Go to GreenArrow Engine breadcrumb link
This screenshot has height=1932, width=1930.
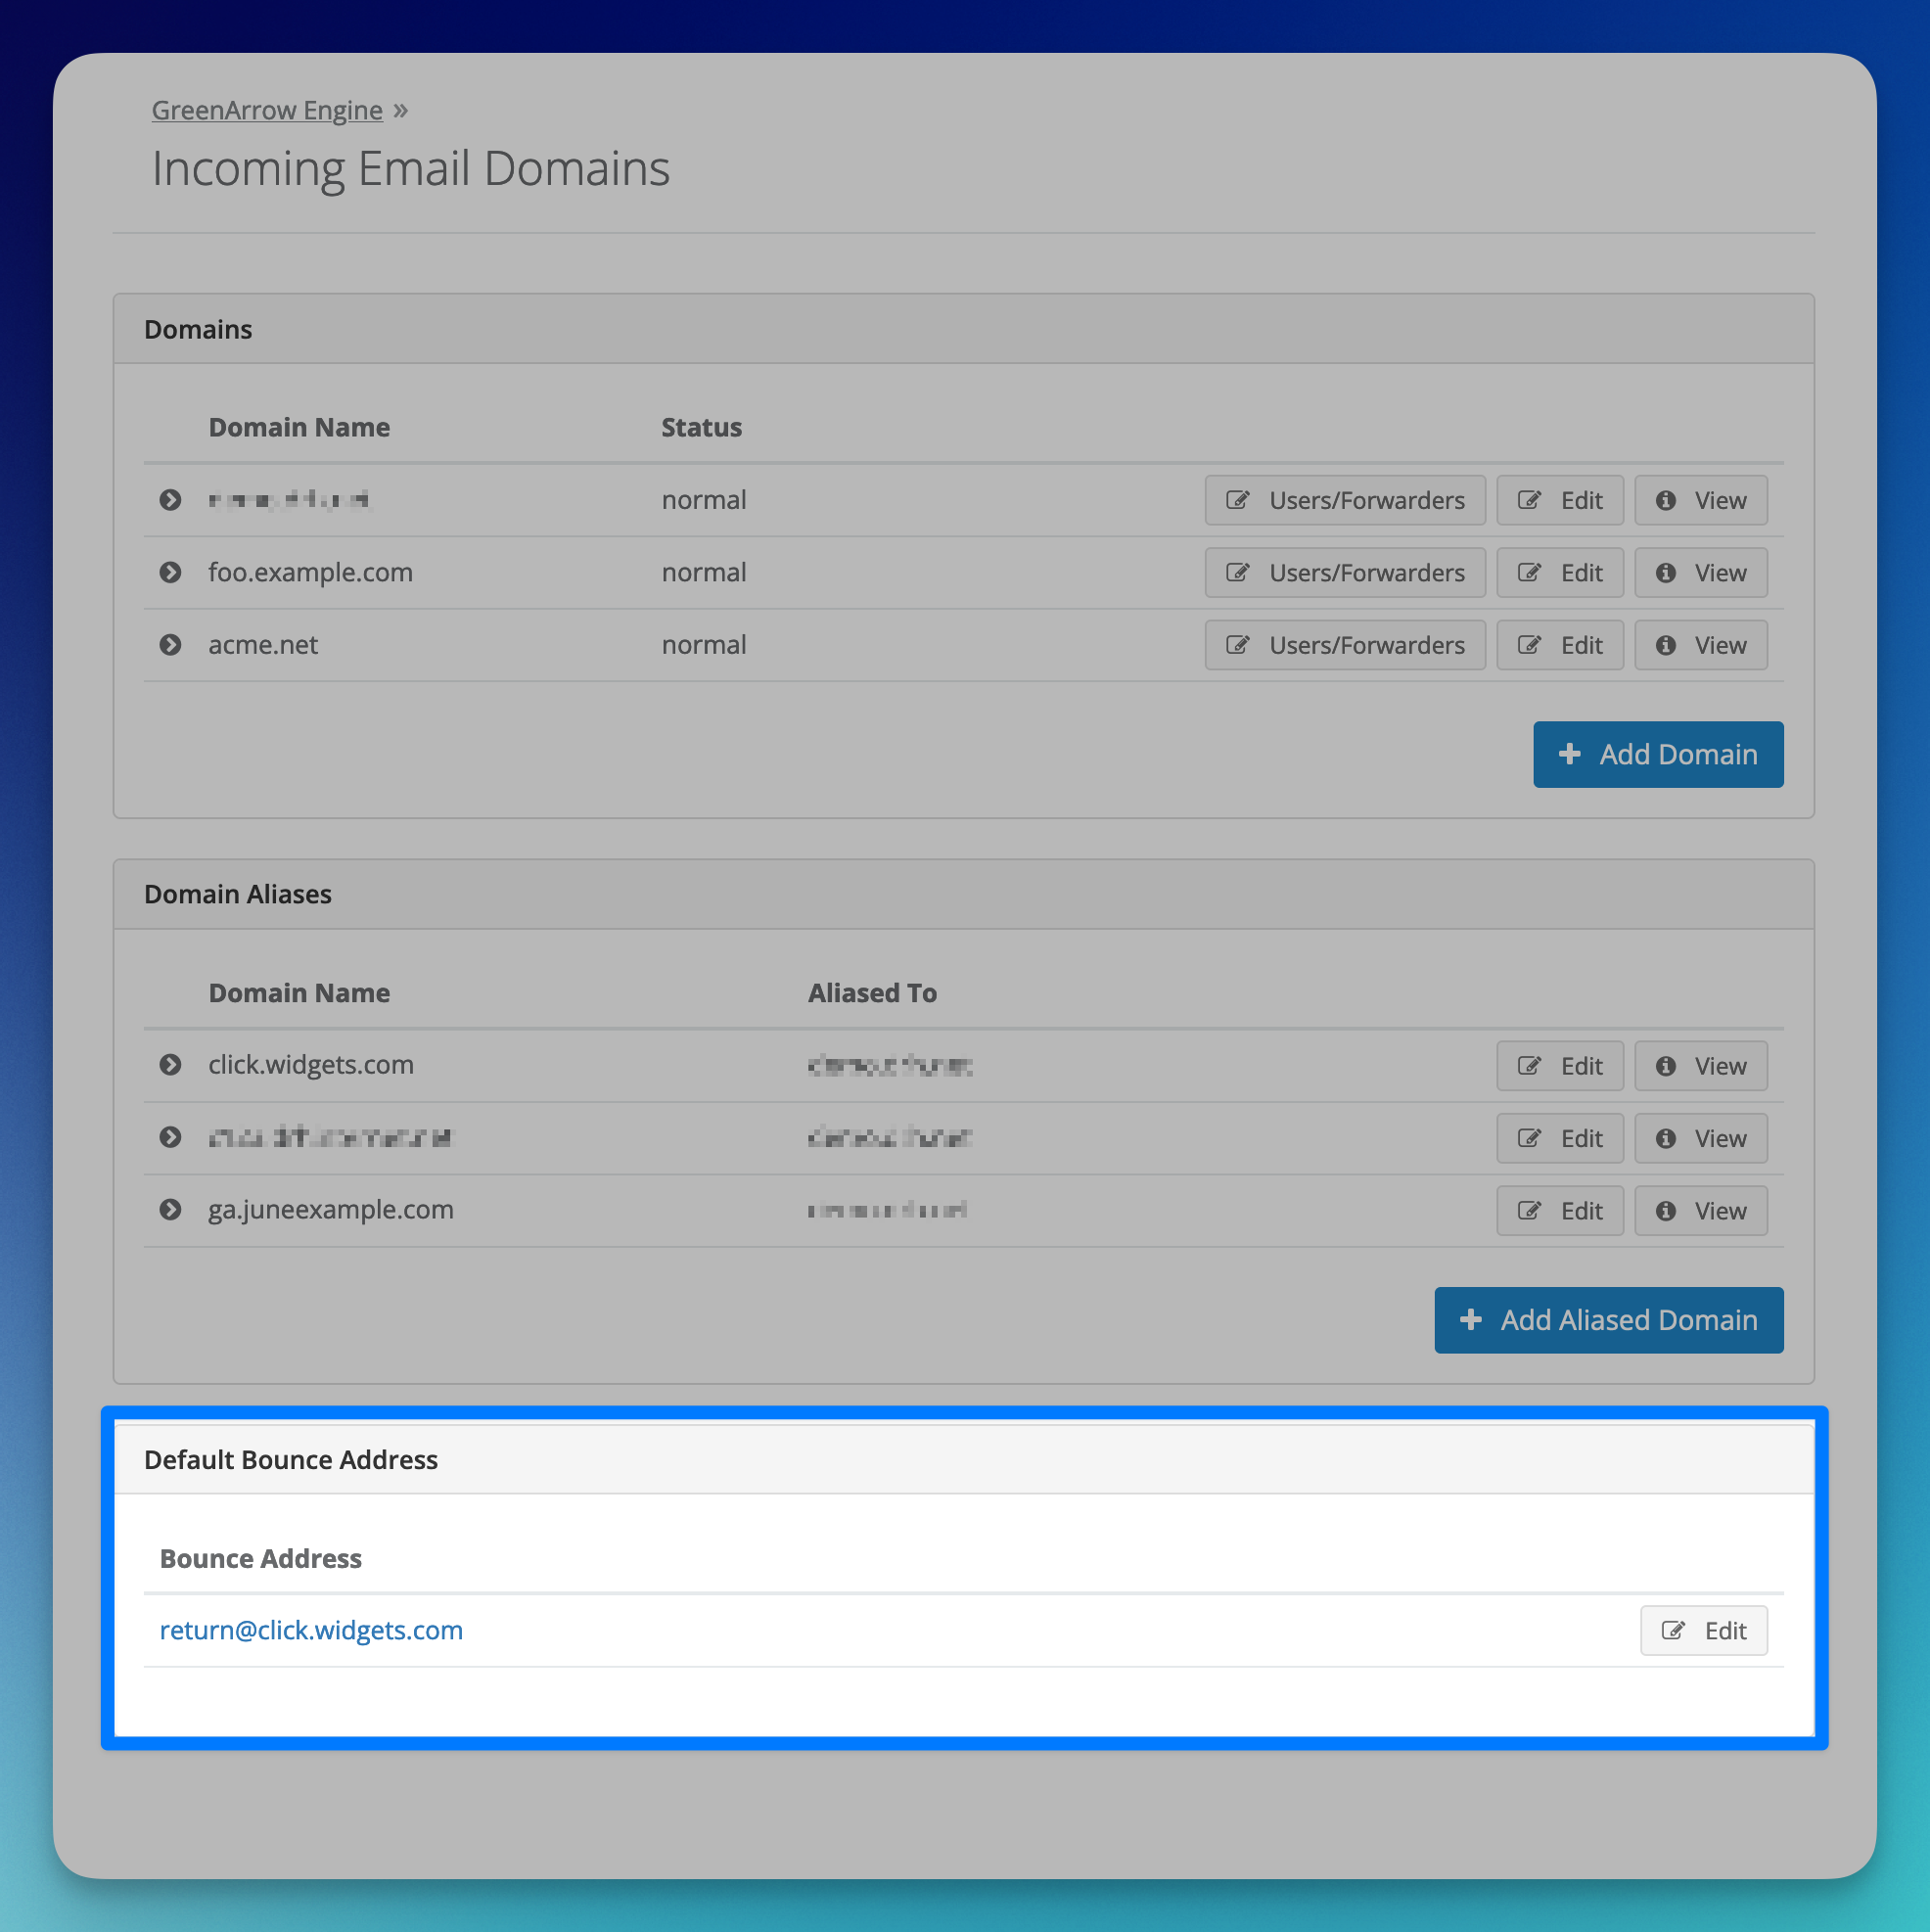[267, 110]
